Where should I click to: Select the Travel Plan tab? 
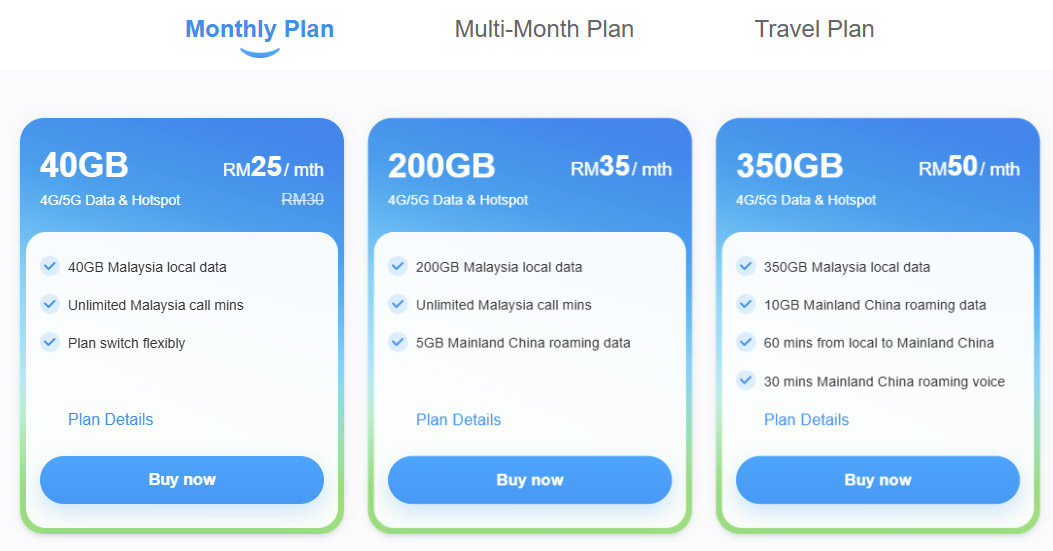tap(814, 29)
